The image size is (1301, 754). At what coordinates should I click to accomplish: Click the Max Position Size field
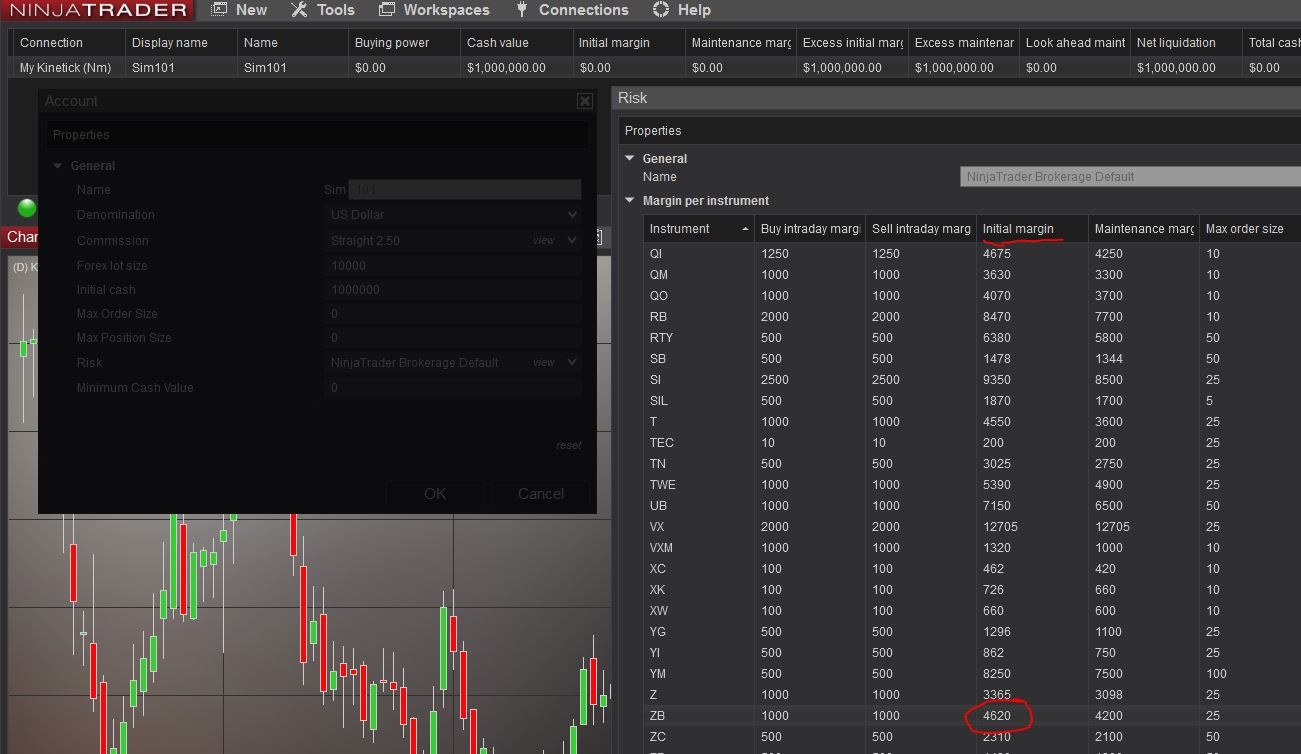[x=455, y=338]
